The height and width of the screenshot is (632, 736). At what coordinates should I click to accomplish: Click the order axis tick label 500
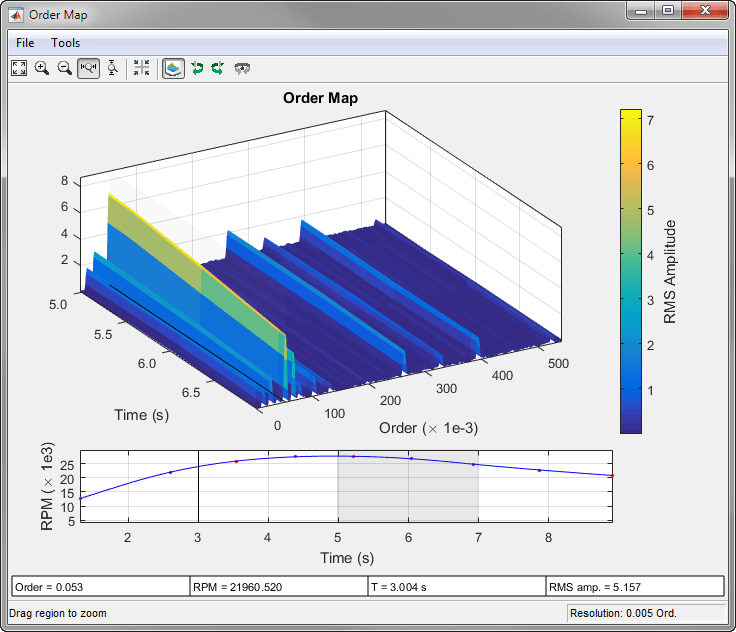(558, 363)
